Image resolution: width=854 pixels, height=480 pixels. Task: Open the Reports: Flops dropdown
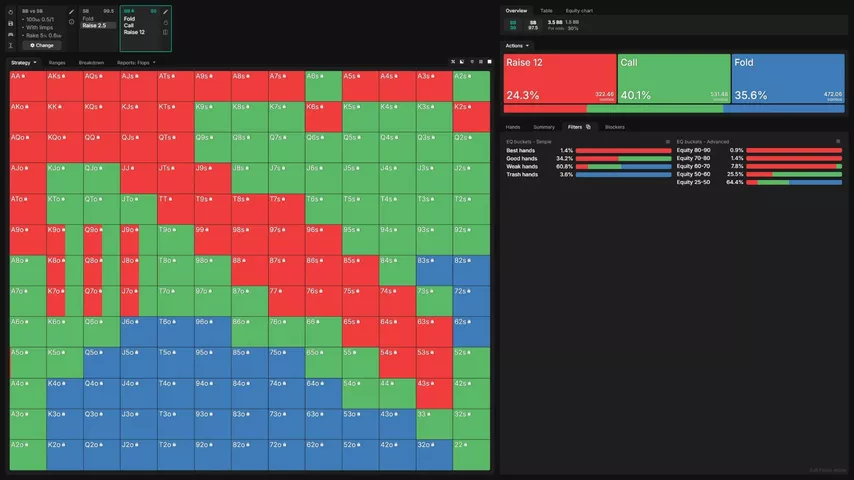pos(136,62)
